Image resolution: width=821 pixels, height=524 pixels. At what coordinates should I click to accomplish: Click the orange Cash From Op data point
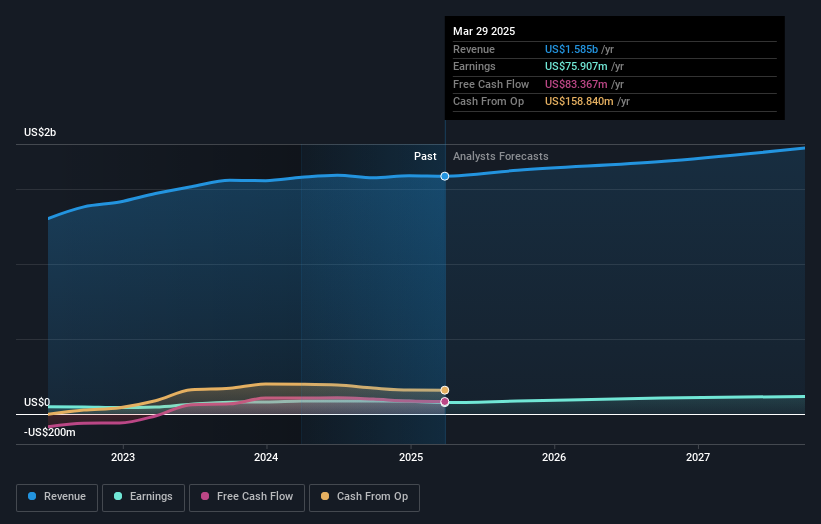(x=445, y=390)
